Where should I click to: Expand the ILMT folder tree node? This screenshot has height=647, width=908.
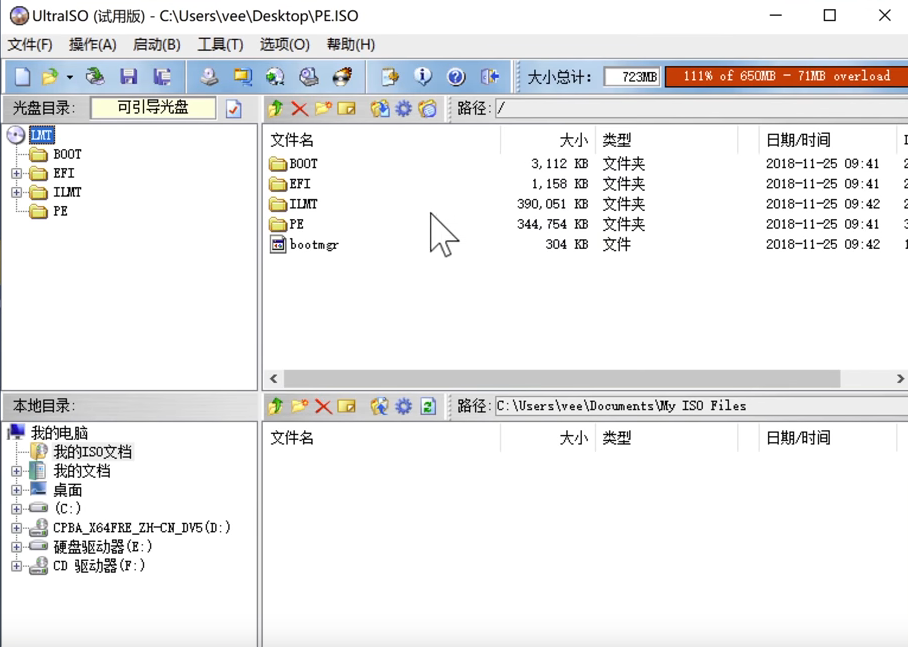point(16,192)
